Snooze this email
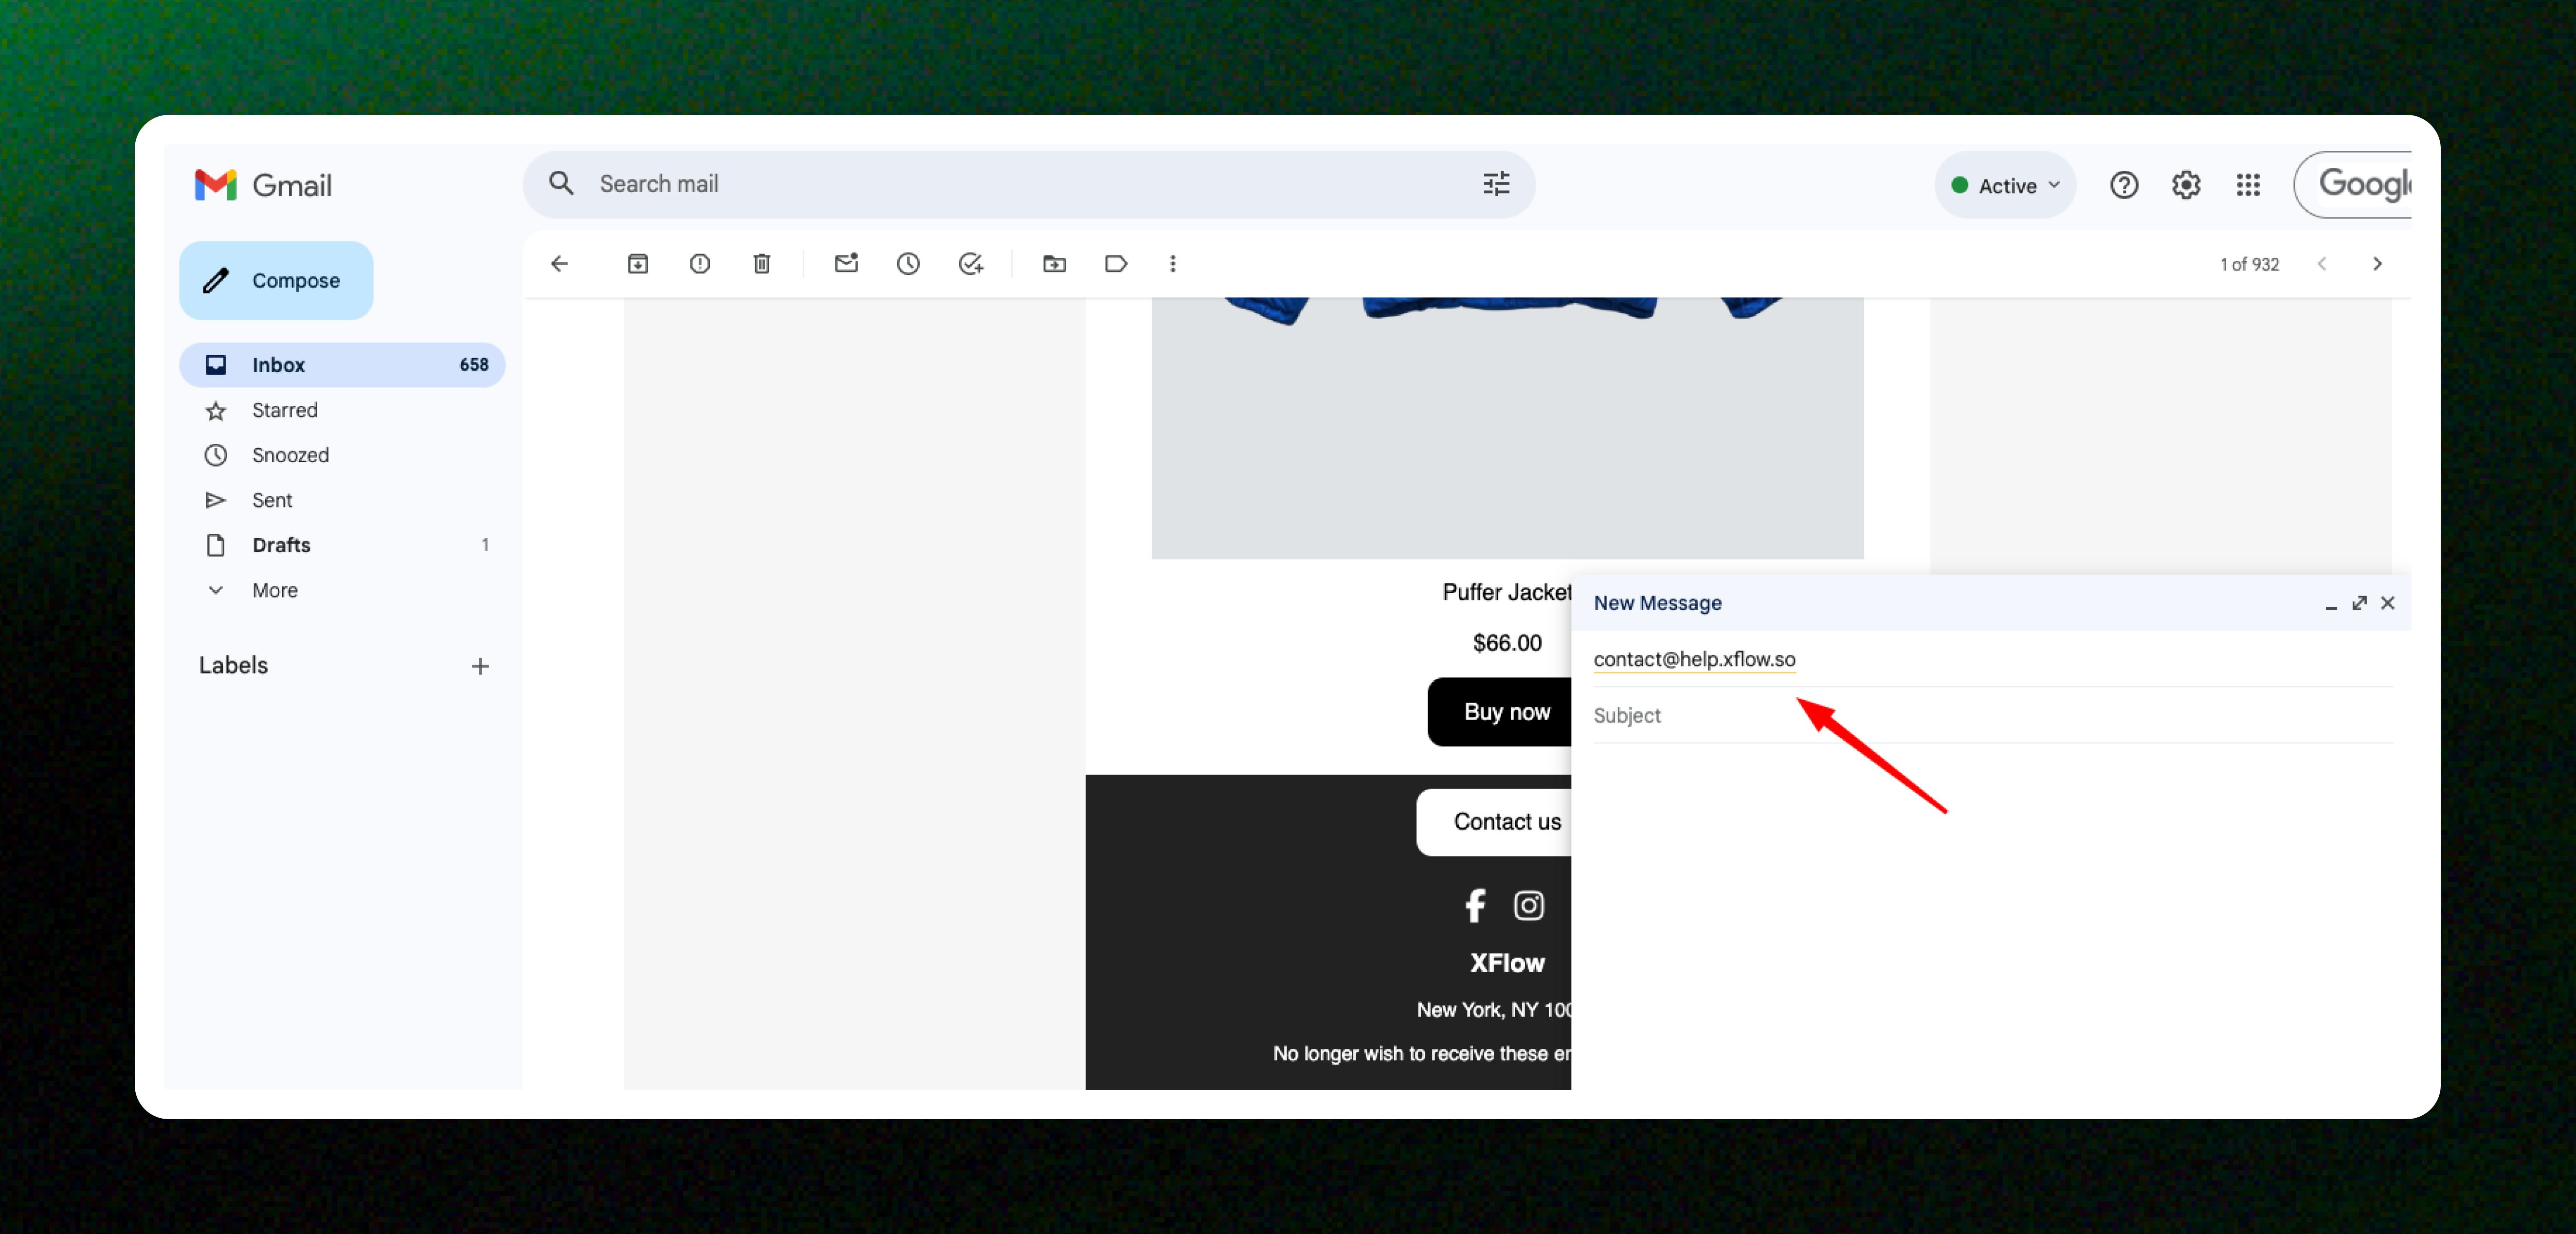Viewport: 2576px width, 1234px height. pos(908,264)
